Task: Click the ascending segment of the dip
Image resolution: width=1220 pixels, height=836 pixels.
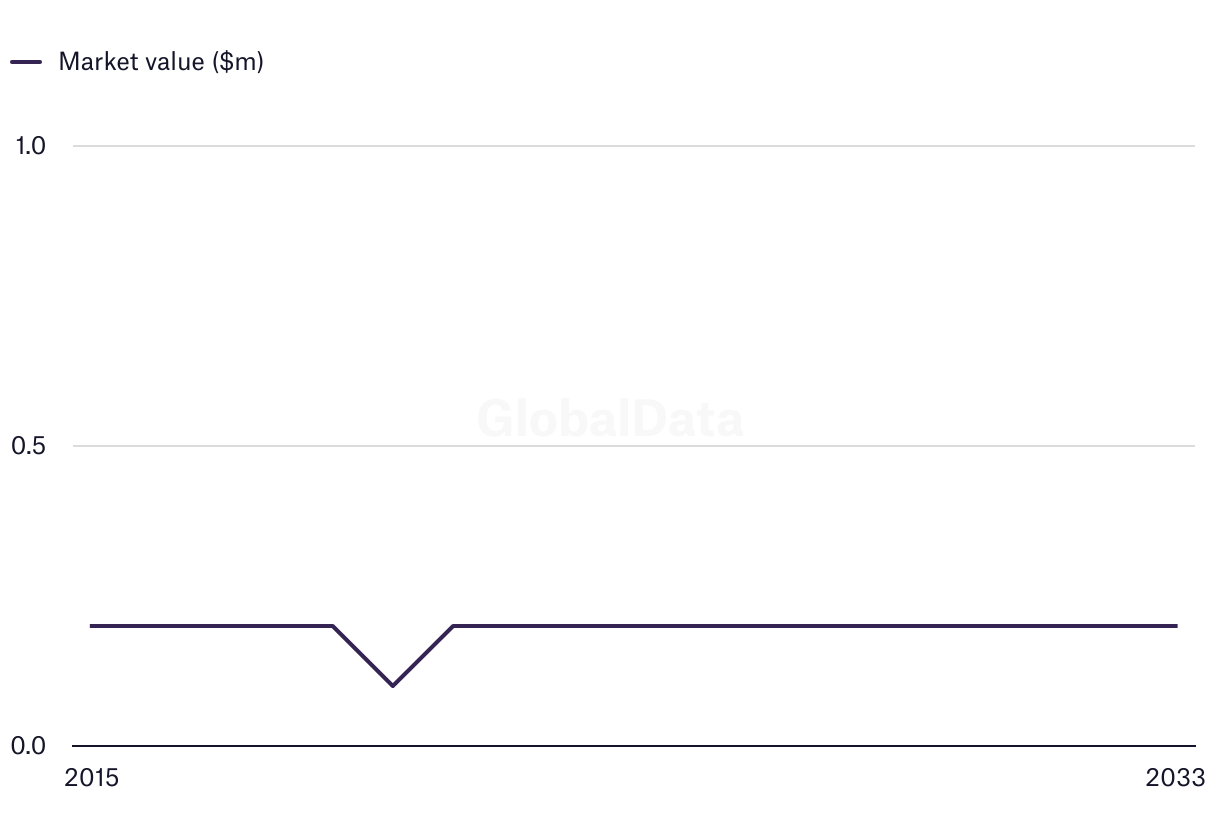Action: [423, 655]
